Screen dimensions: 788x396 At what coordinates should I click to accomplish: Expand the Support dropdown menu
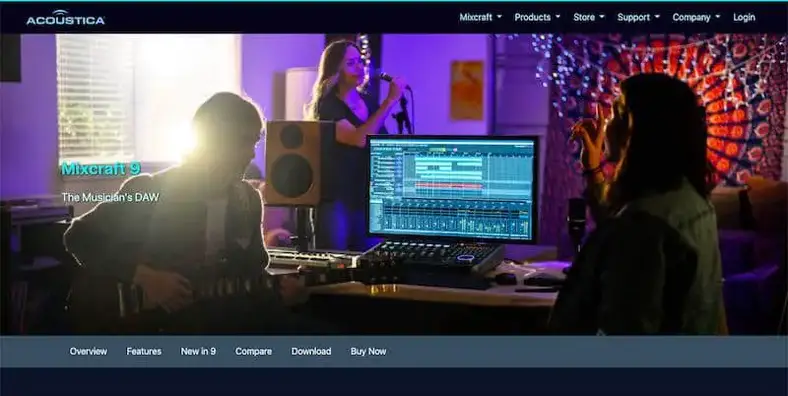pos(638,17)
